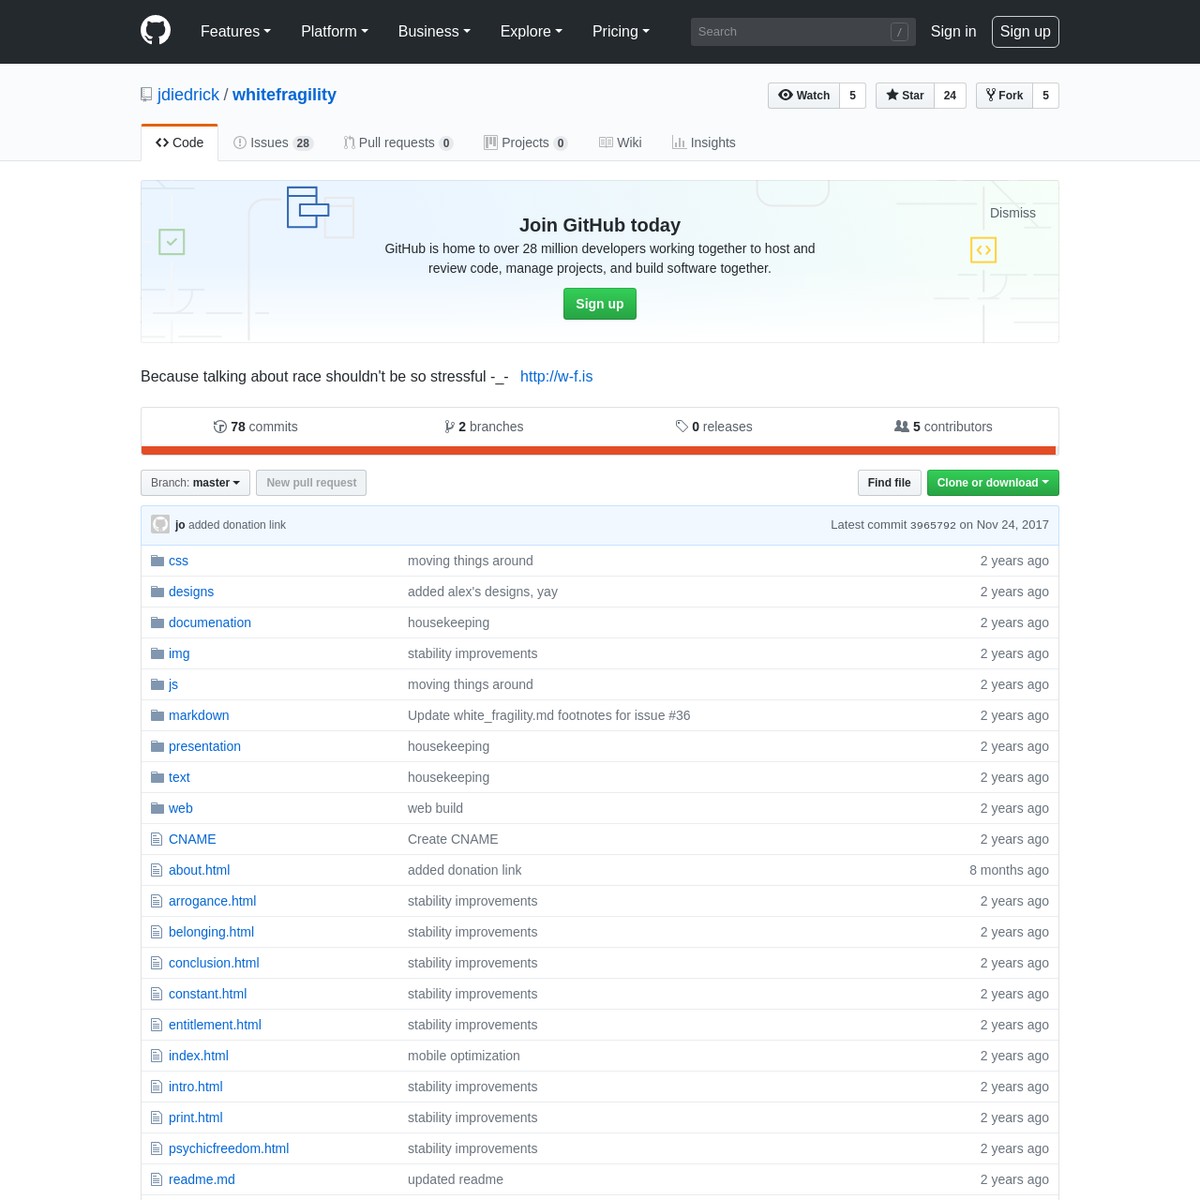Click the folder icon beside css

pyautogui.click(x=157, y=561)
